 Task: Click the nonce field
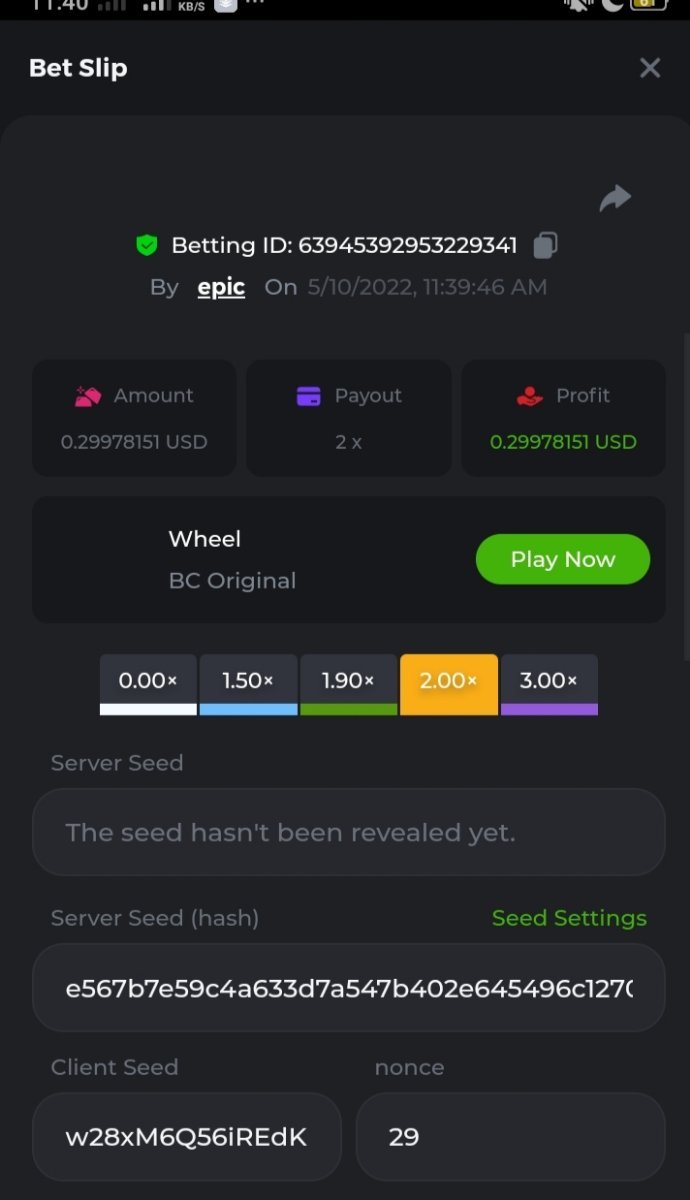coord(510,1137)
